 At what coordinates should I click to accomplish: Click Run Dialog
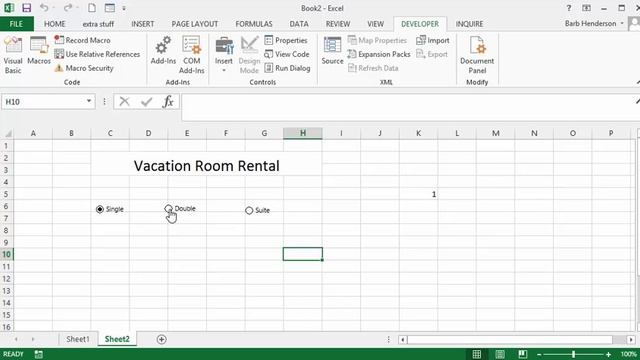click(287, 68)
